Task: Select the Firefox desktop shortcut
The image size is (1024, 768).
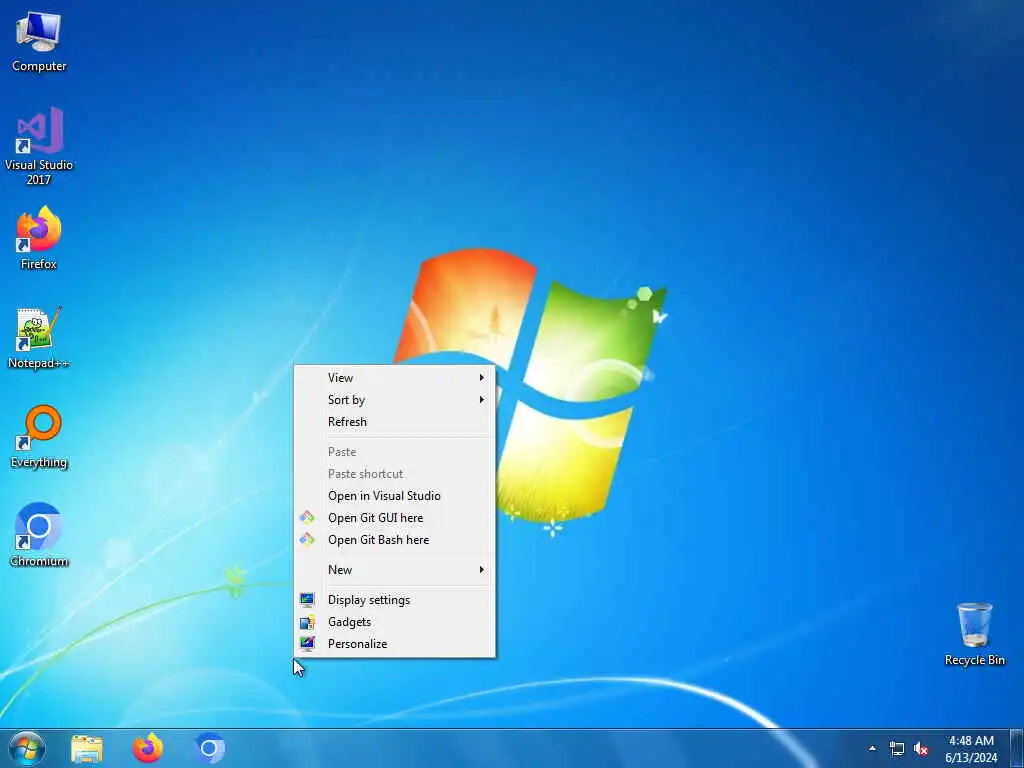Action: click(39, 238)
